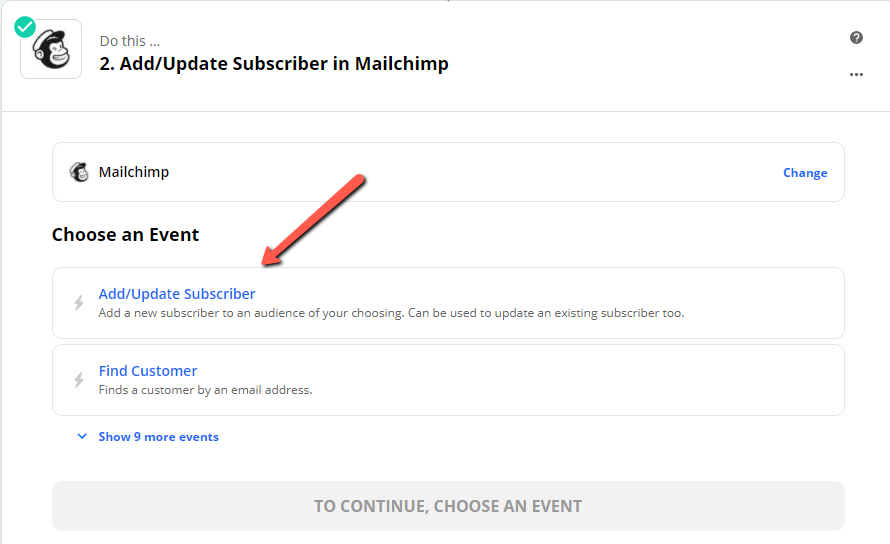
Task: Select the Find Customer event
Action: 448,380
